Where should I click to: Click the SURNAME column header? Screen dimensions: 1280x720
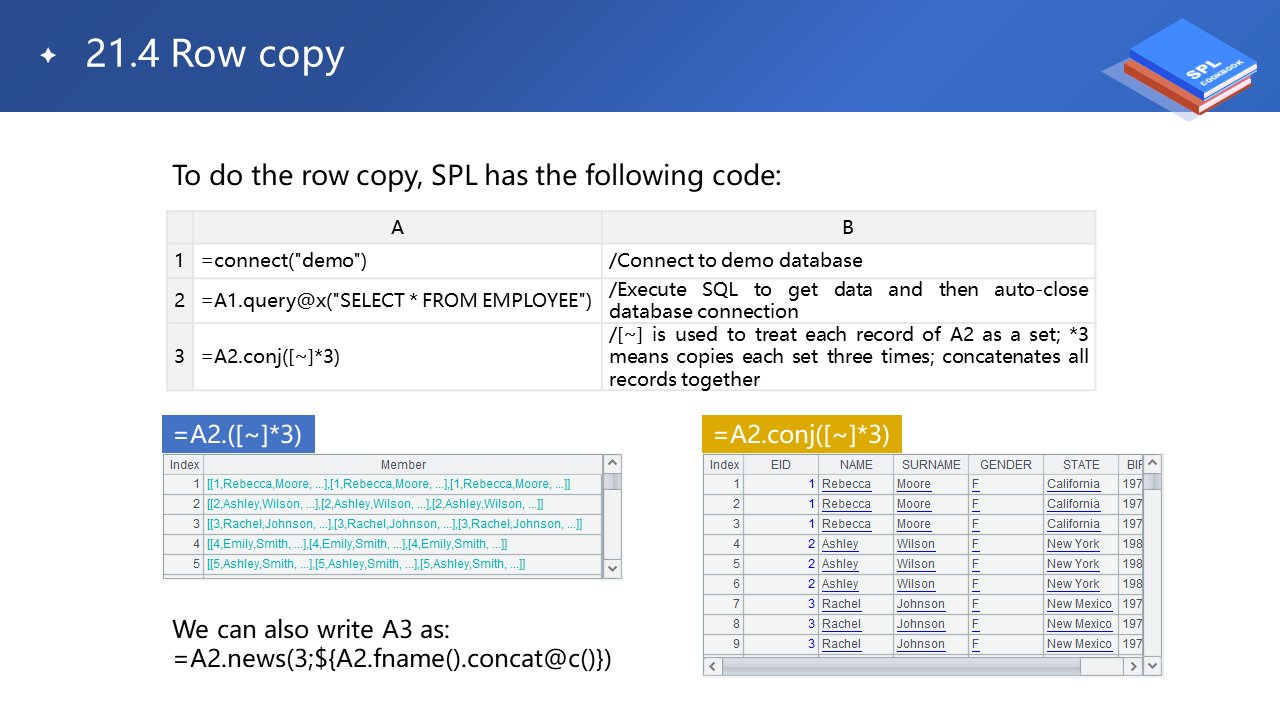931,465
